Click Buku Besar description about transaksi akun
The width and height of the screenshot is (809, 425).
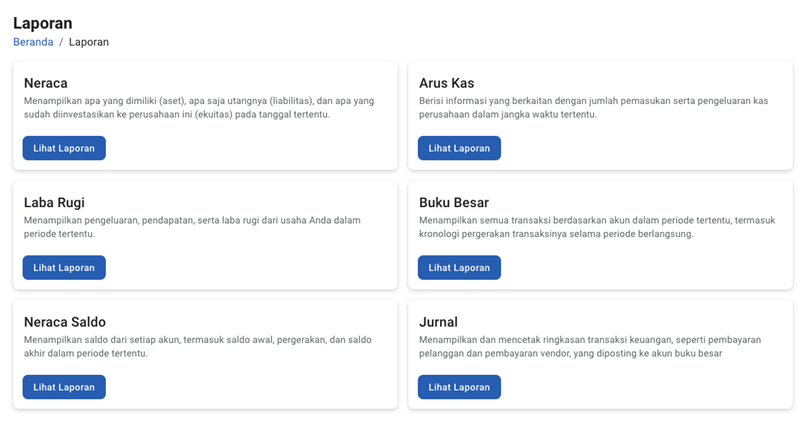point(593,226)
